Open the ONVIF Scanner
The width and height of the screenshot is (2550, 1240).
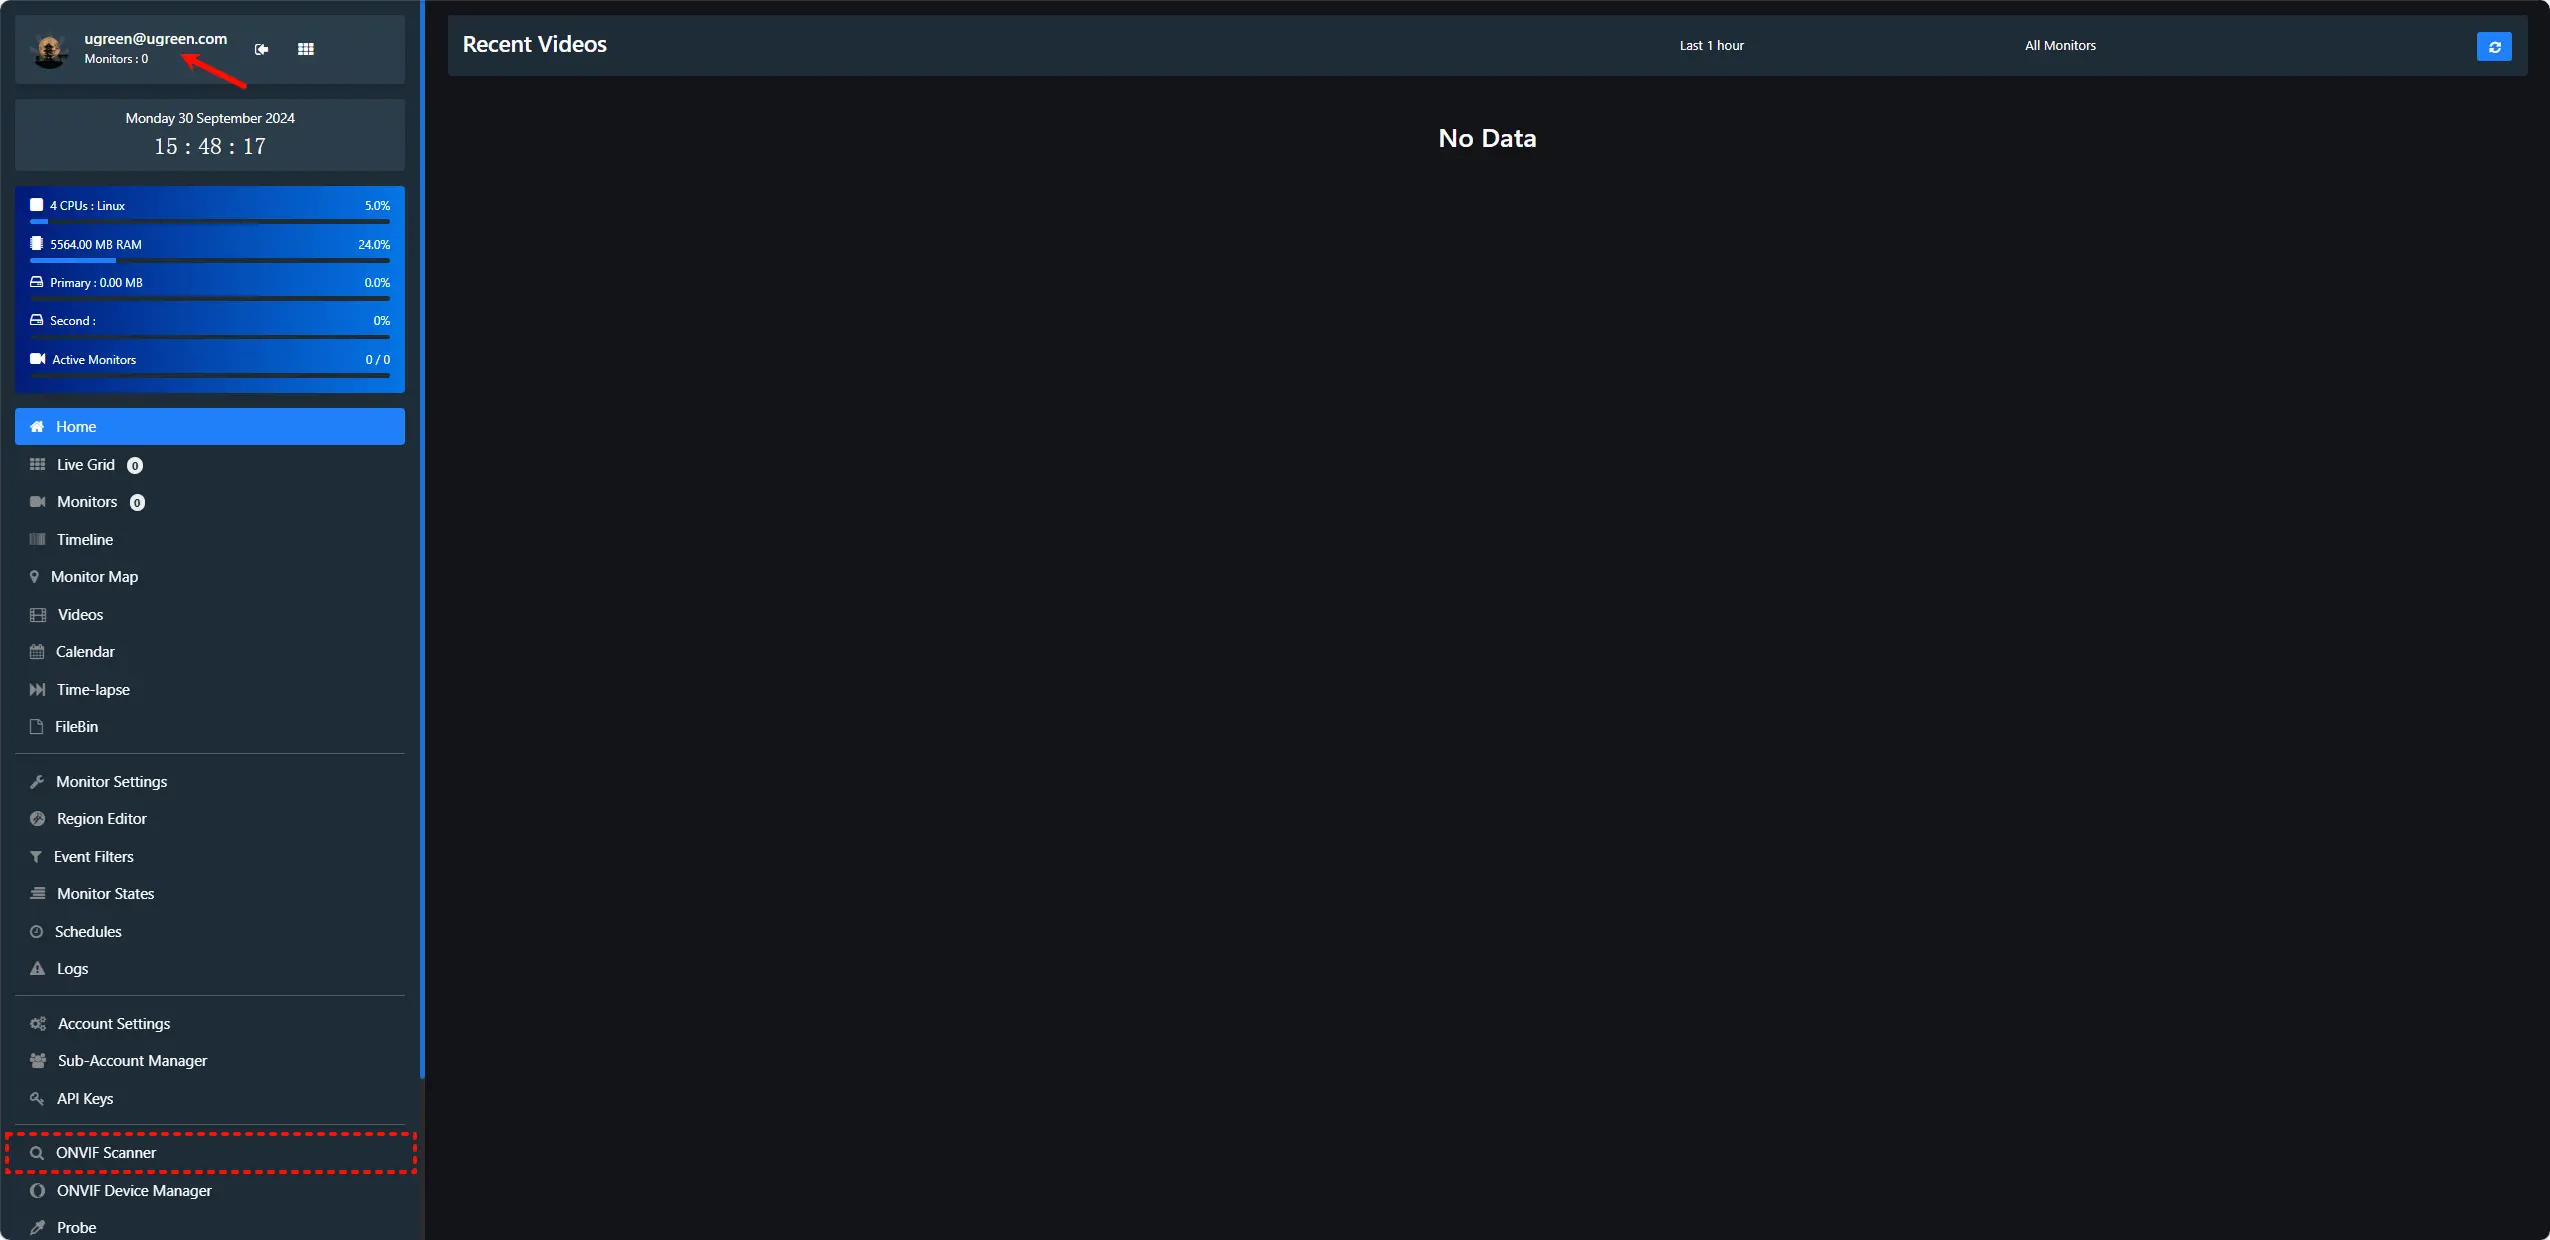click(x=106, y=1153)
